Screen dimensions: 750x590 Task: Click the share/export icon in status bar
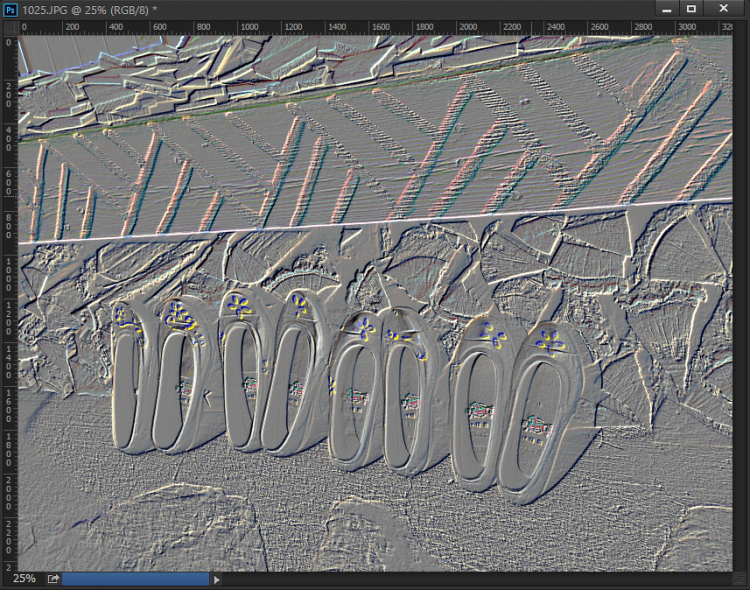pos(53,578)
